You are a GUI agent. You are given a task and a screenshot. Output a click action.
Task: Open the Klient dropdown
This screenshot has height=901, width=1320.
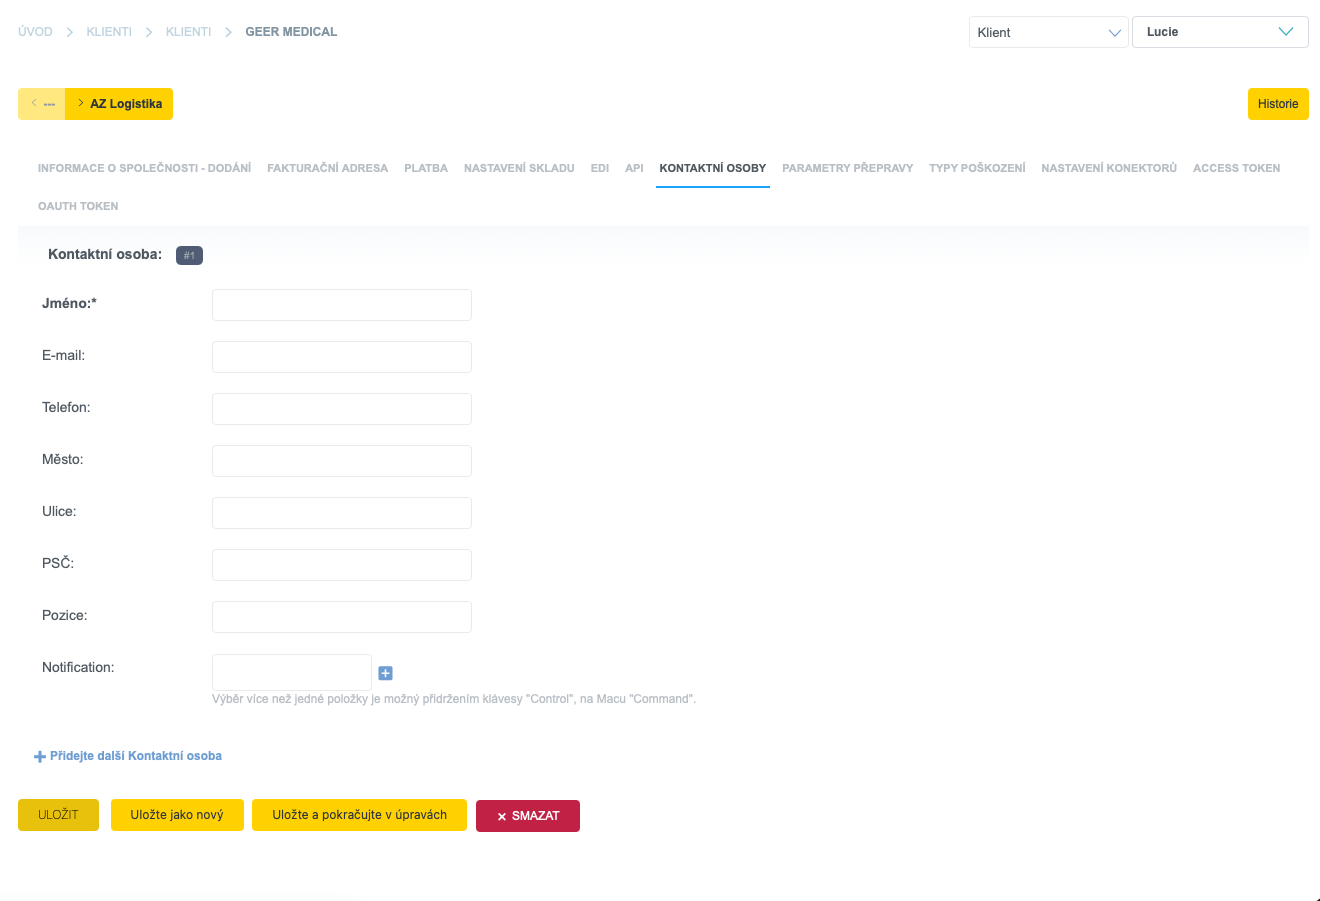(x=1048, y=32)
